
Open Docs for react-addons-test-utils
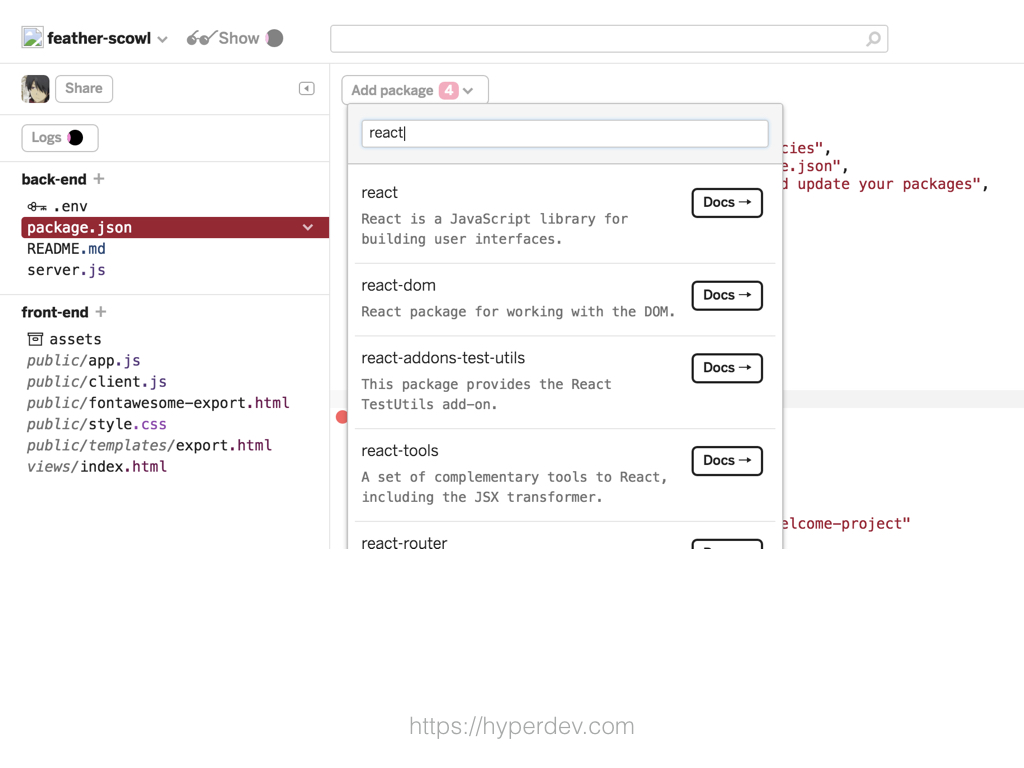[727, 368]
